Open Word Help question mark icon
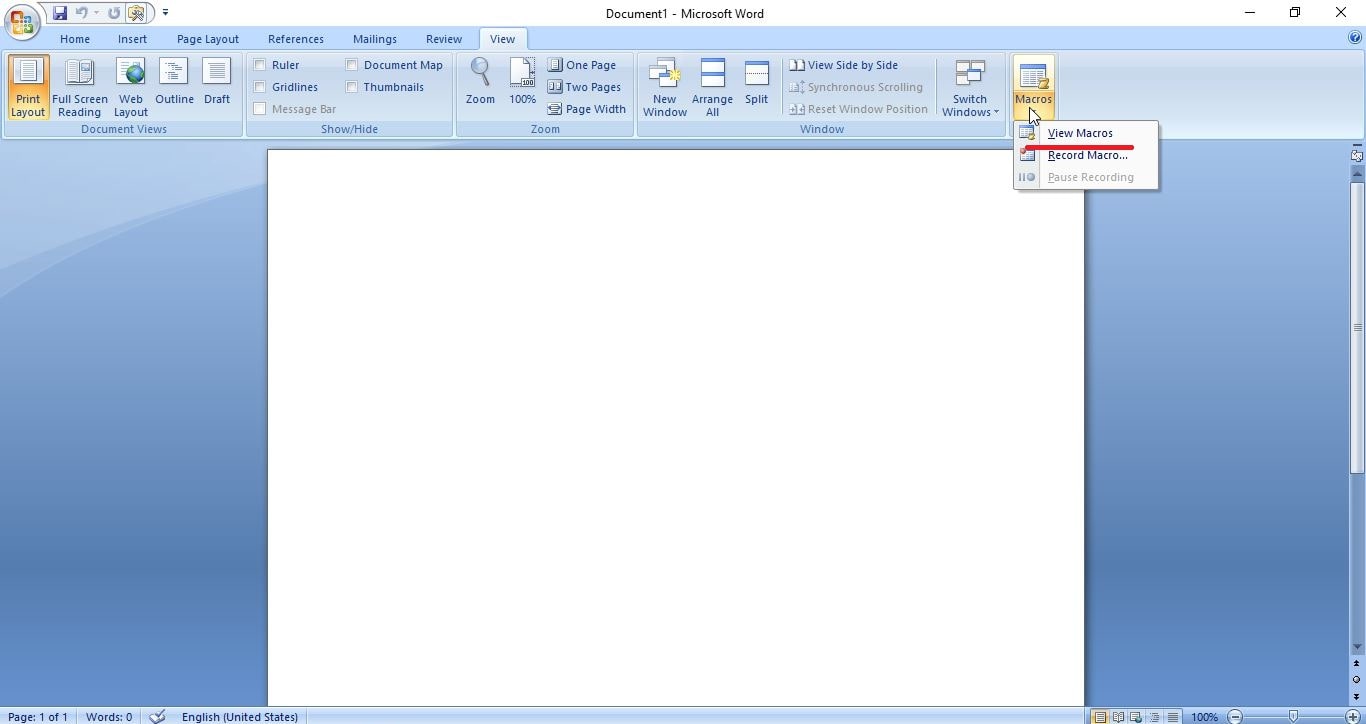Viewport: 1366px width, 724px height. [1355, 38]
